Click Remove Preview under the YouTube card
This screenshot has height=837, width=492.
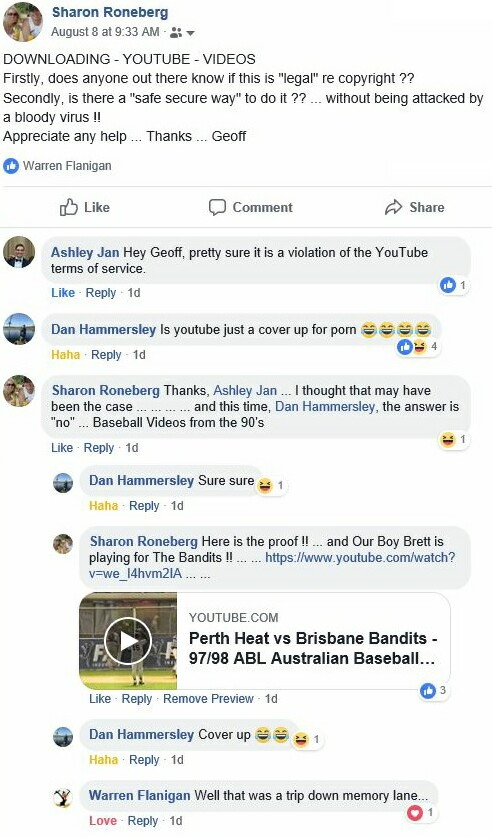208,699
